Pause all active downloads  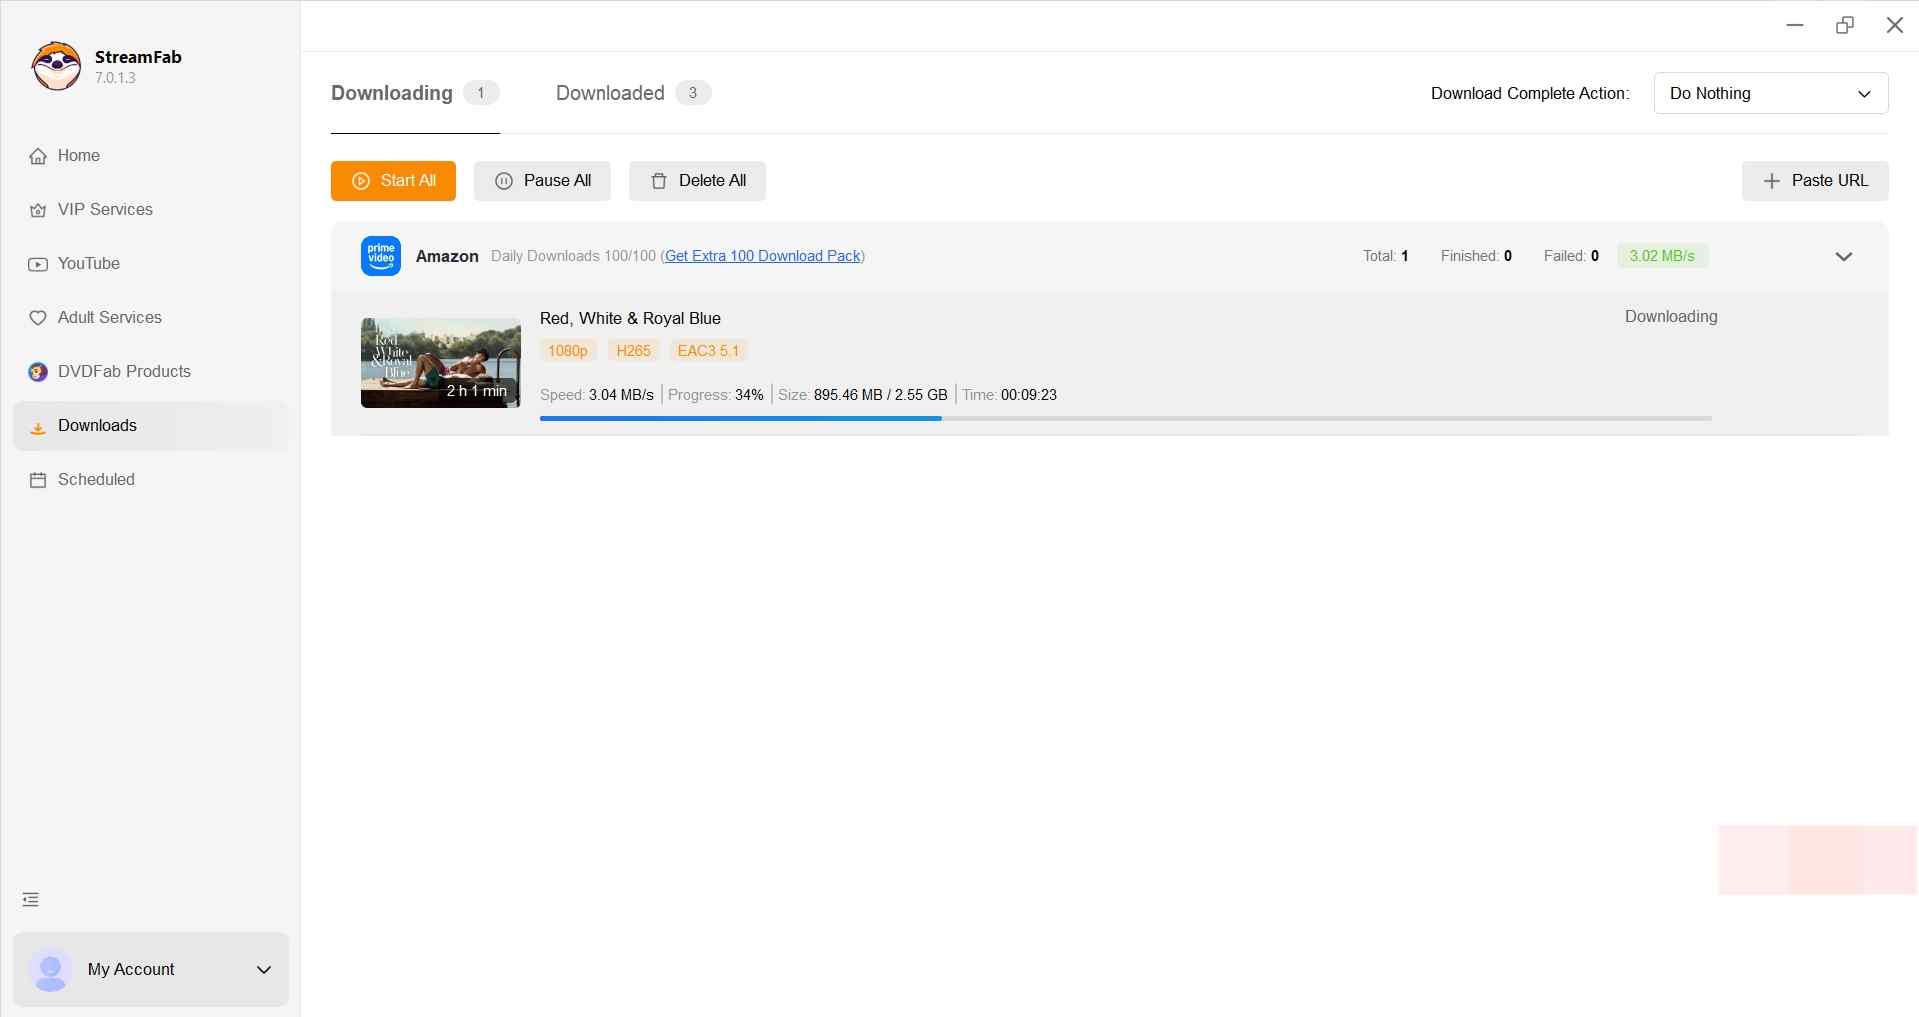[542, 181]
